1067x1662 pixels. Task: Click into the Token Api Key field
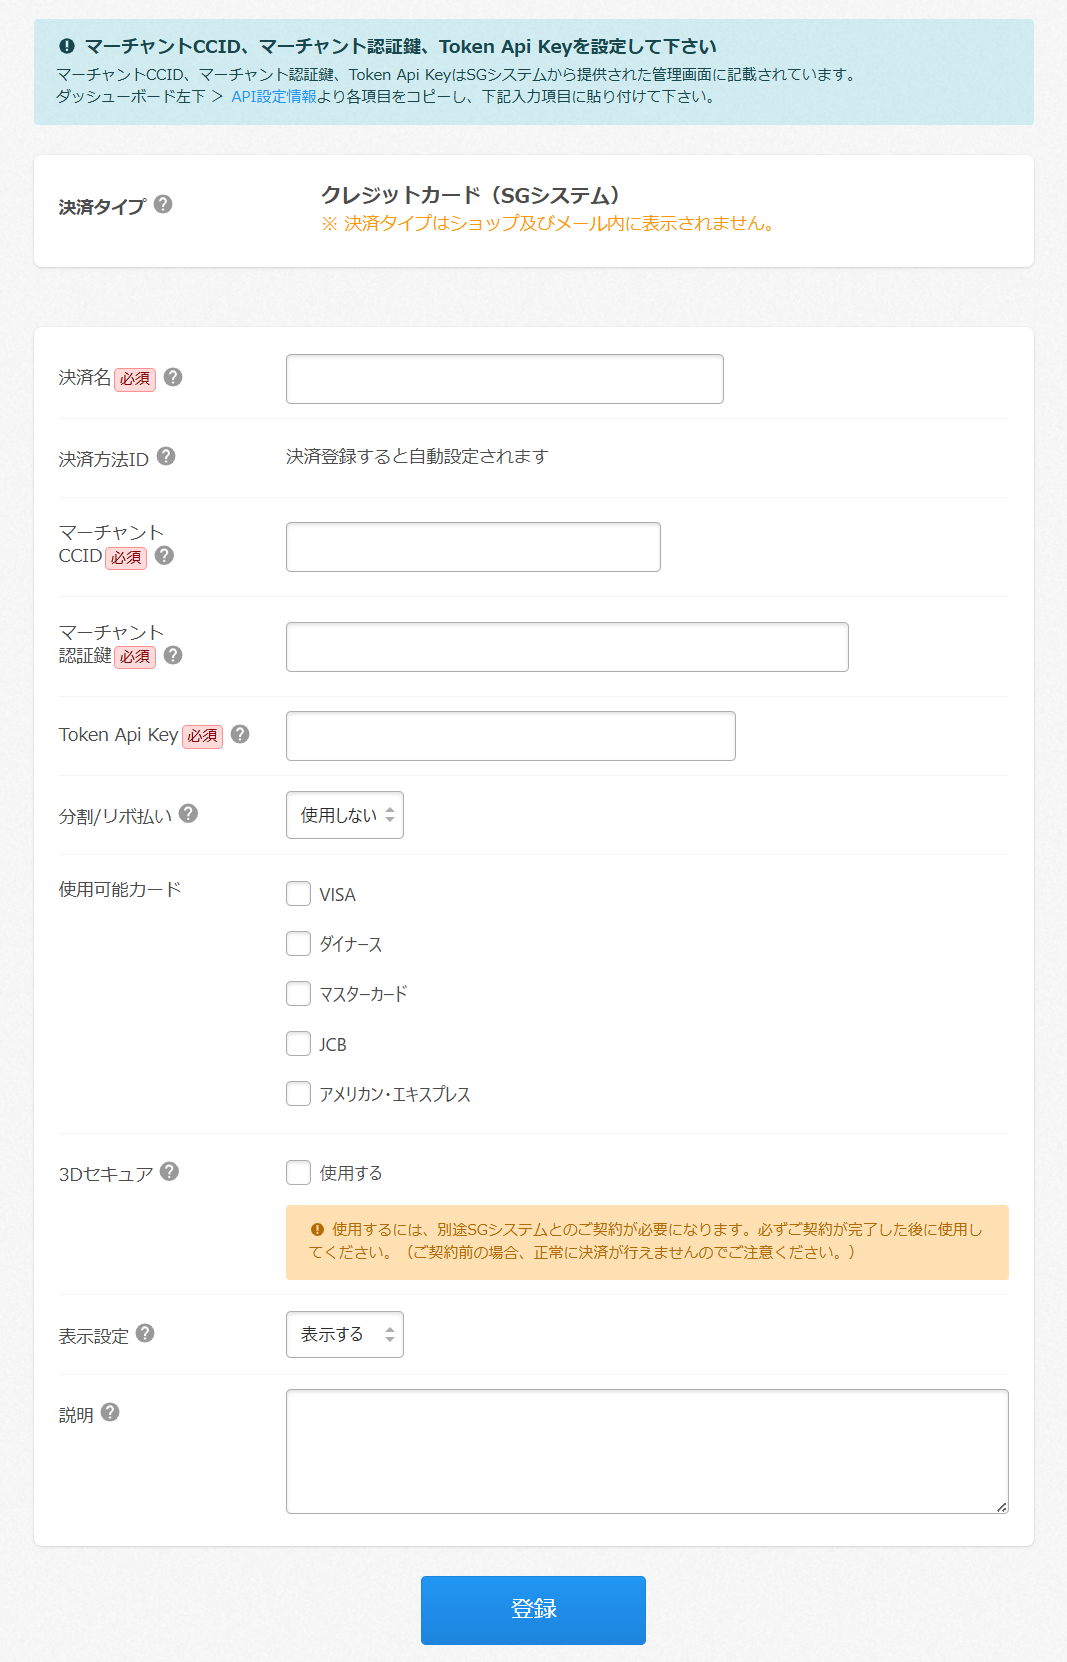click(510, 736)
